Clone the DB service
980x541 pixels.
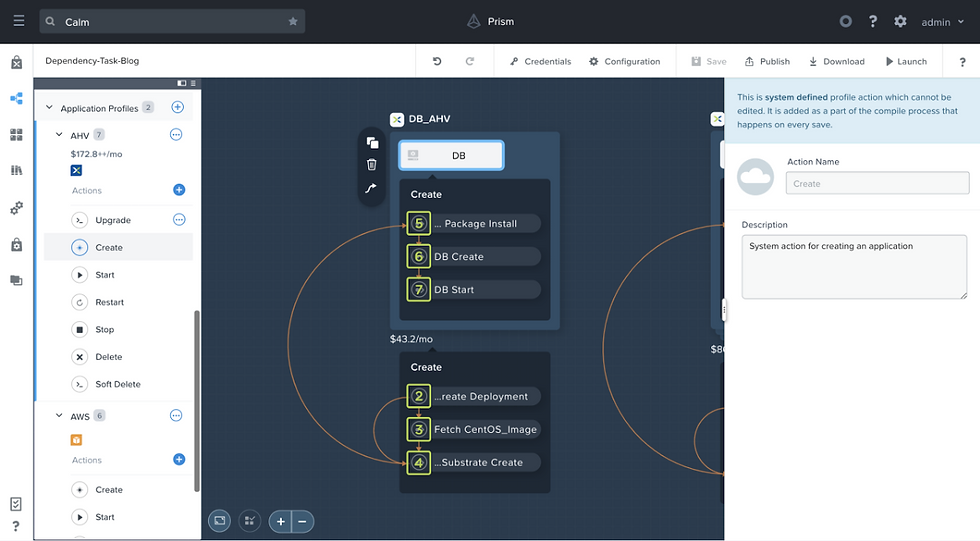(x=372, y=143)
